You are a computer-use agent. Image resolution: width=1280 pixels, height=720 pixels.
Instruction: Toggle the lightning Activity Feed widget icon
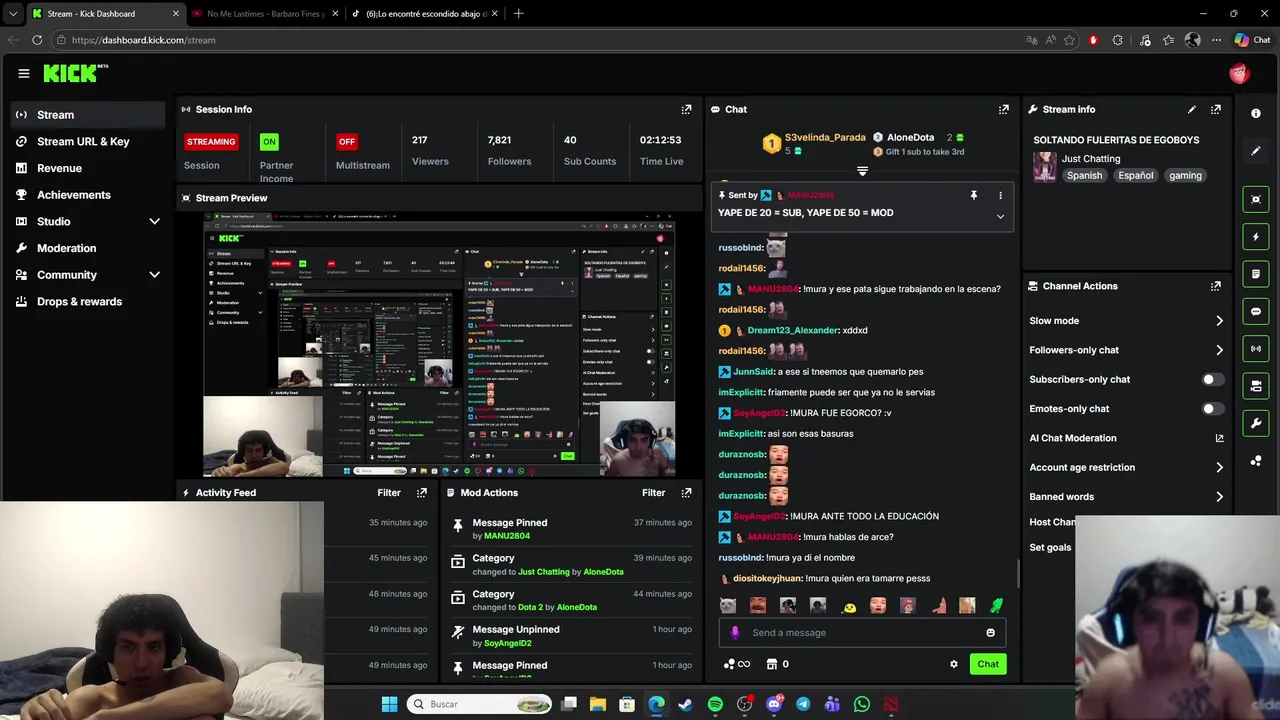pyautogui.click(x=1256, y=237)
